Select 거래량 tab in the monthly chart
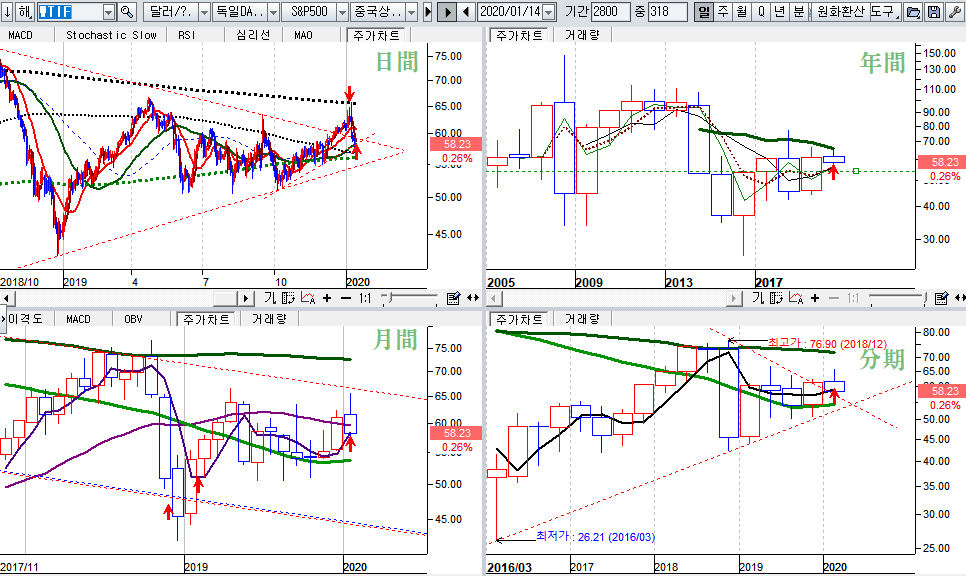 pyautogui.click(x=269, y=318)
